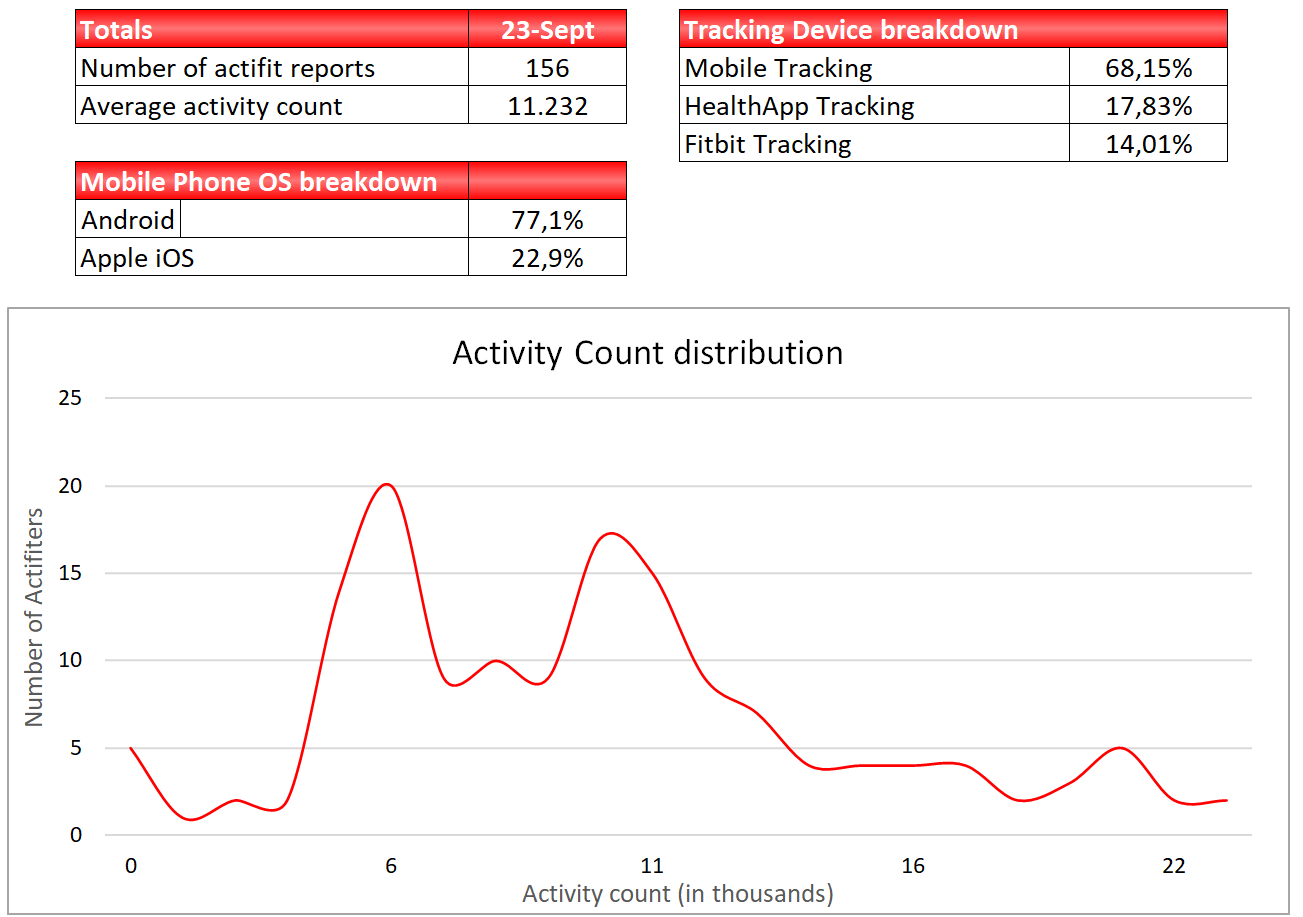The width and height of the screenshot is (1303, 917).
Task: Select the Apple iOS row label
Action: tap(271, 258)
